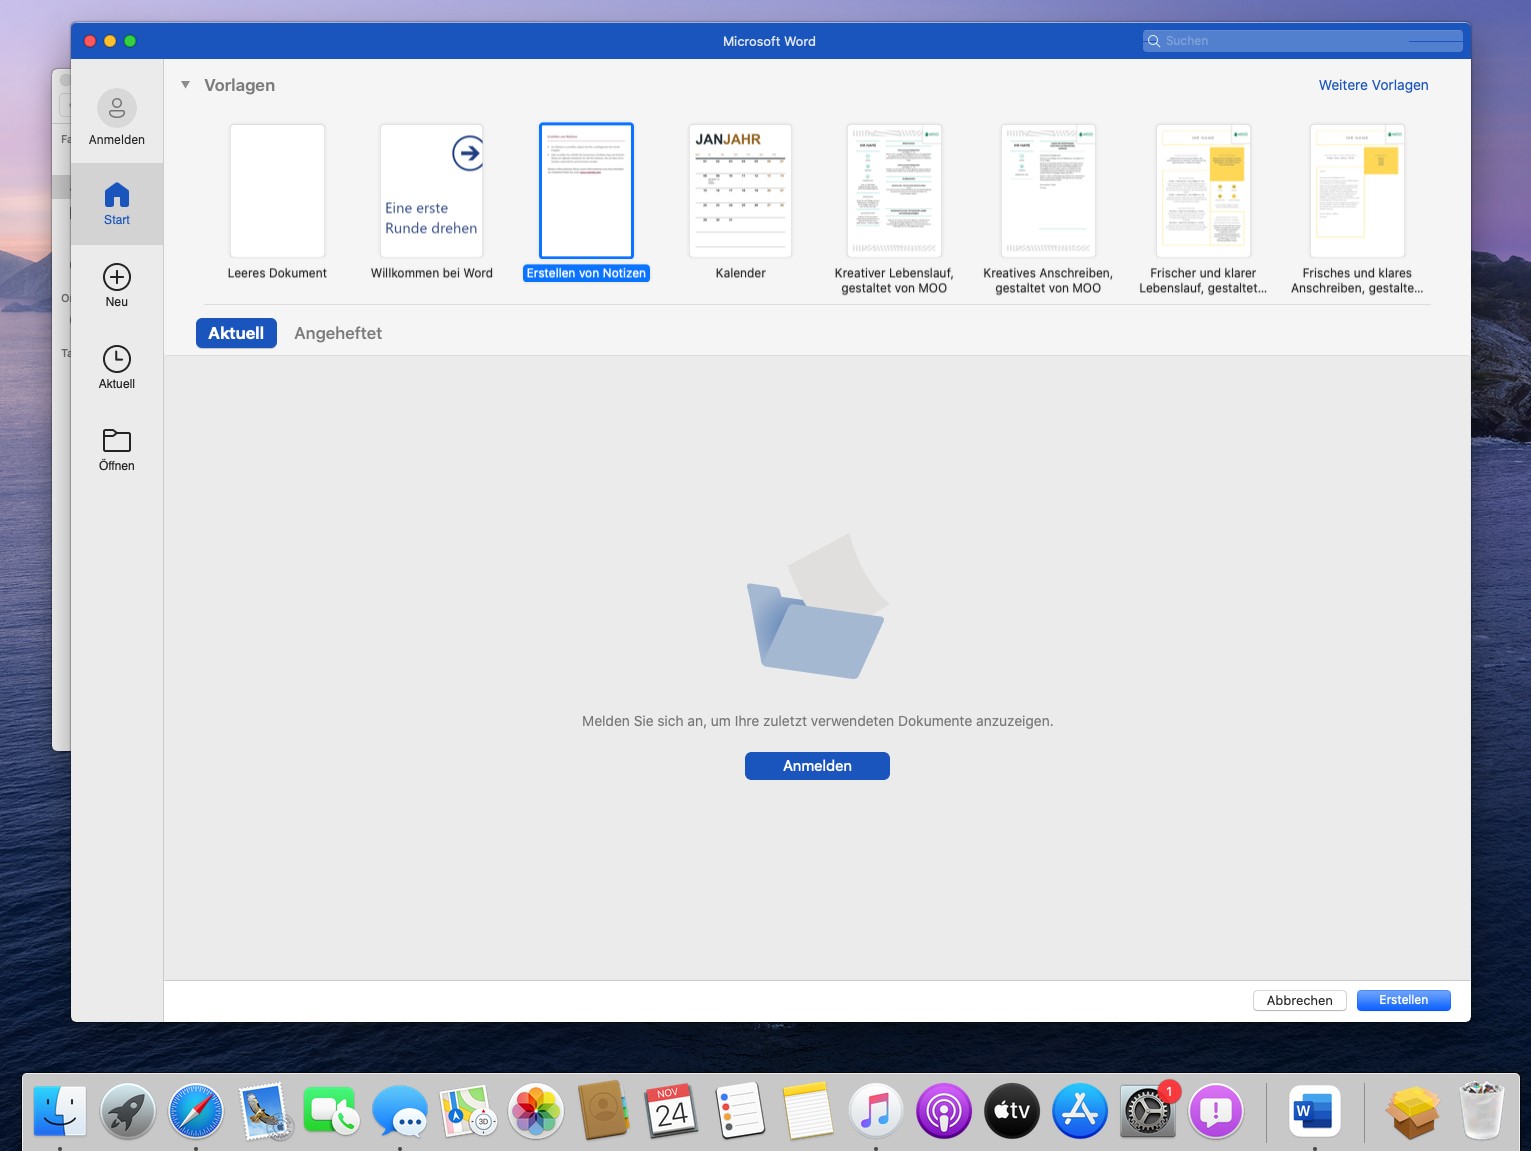Open the Aktuell clock icon in sidebar

(117, 359)
